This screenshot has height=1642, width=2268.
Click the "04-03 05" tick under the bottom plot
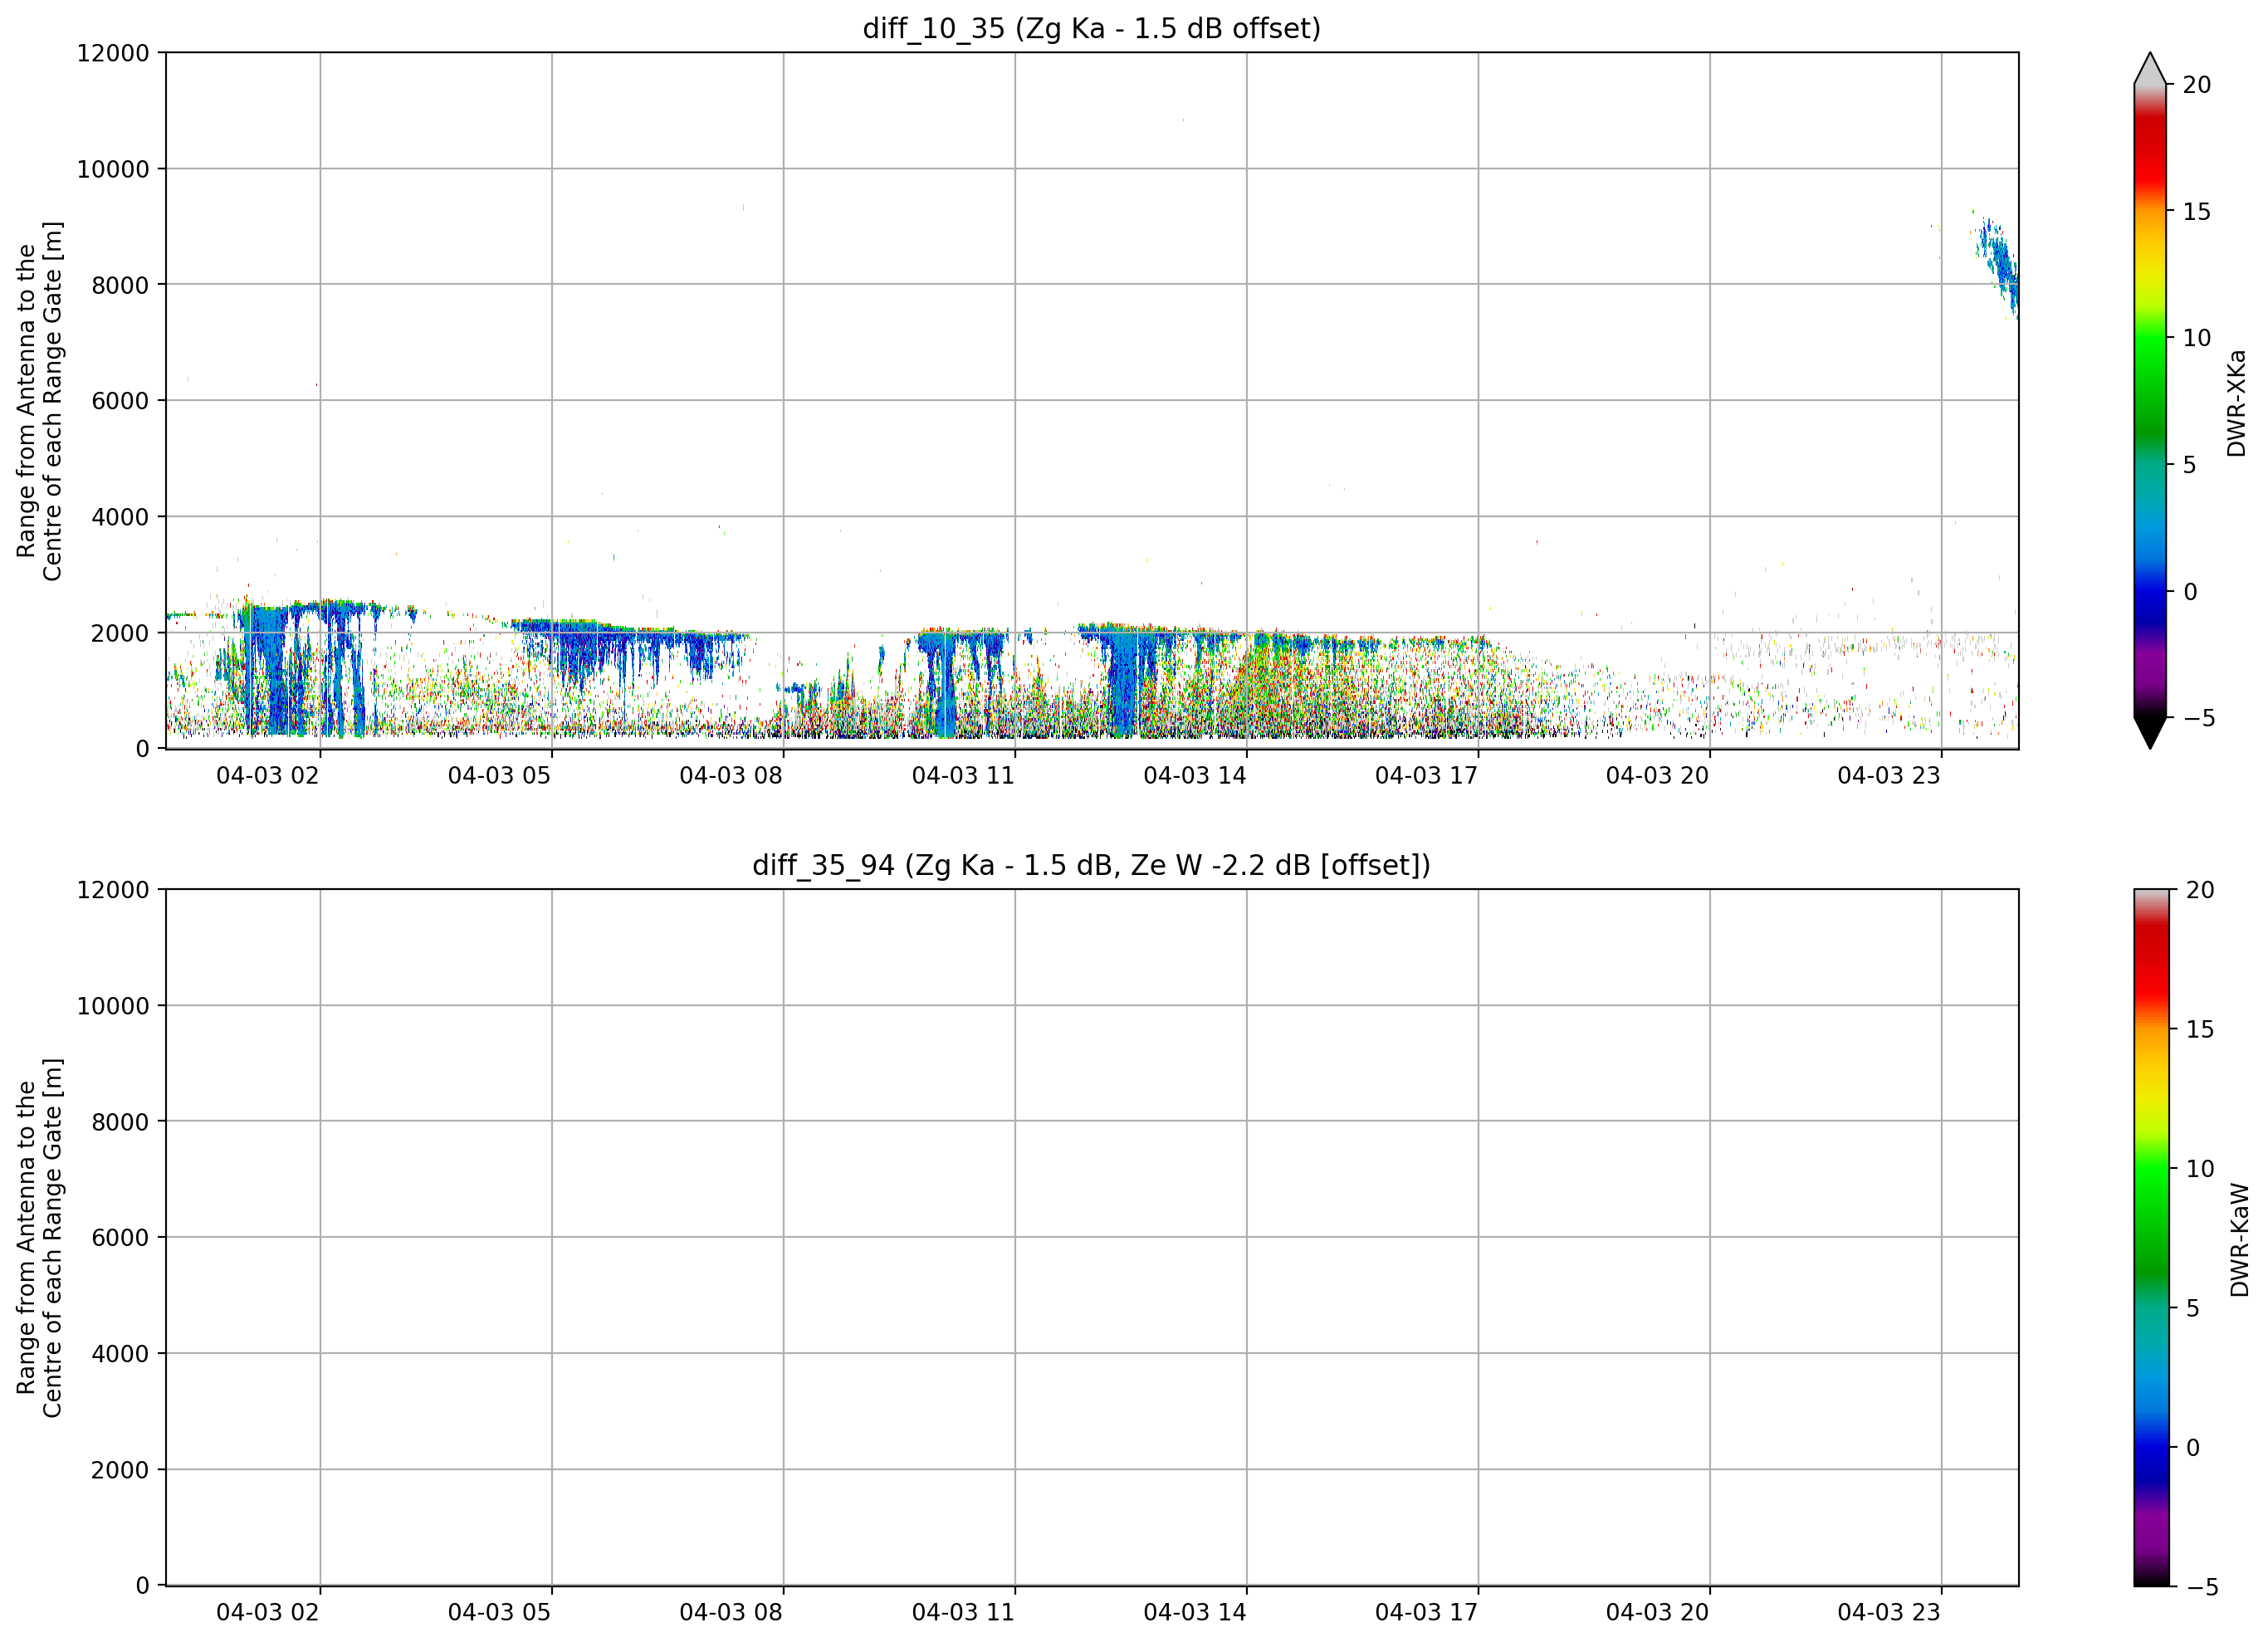499,1613
